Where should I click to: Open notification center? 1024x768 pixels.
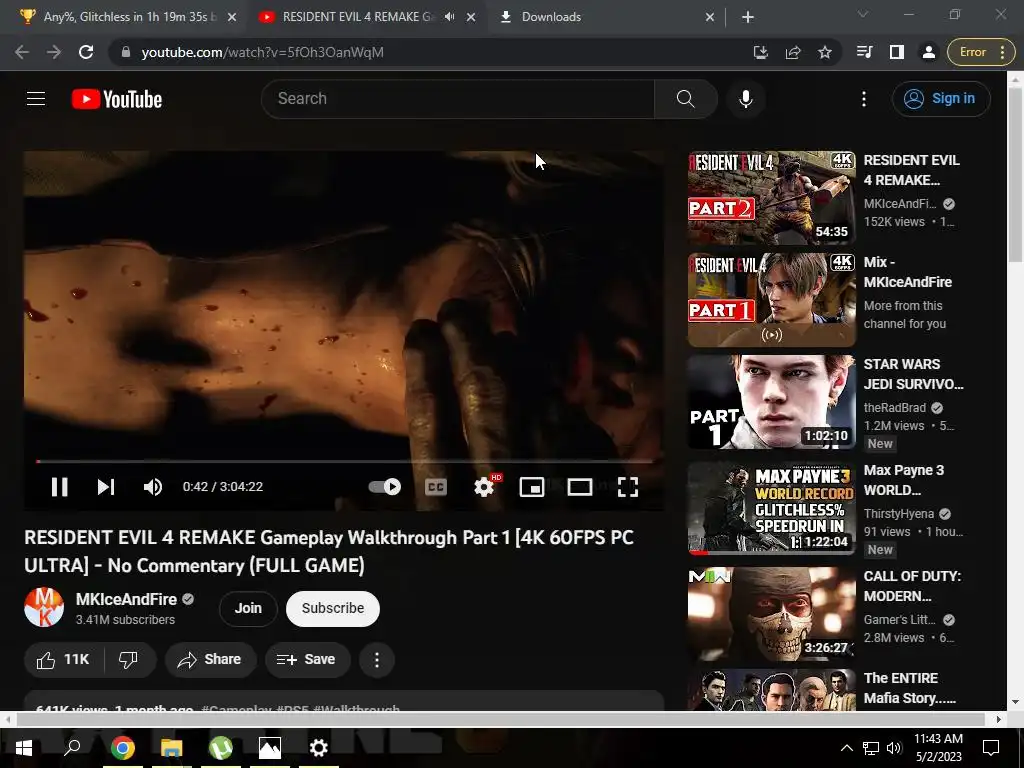coord(991,748)
